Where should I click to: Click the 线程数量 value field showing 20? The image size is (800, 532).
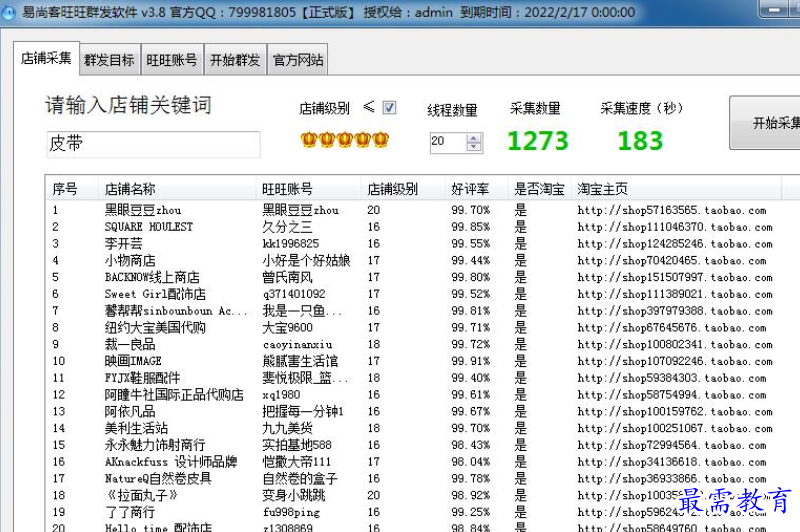(448, 142)
